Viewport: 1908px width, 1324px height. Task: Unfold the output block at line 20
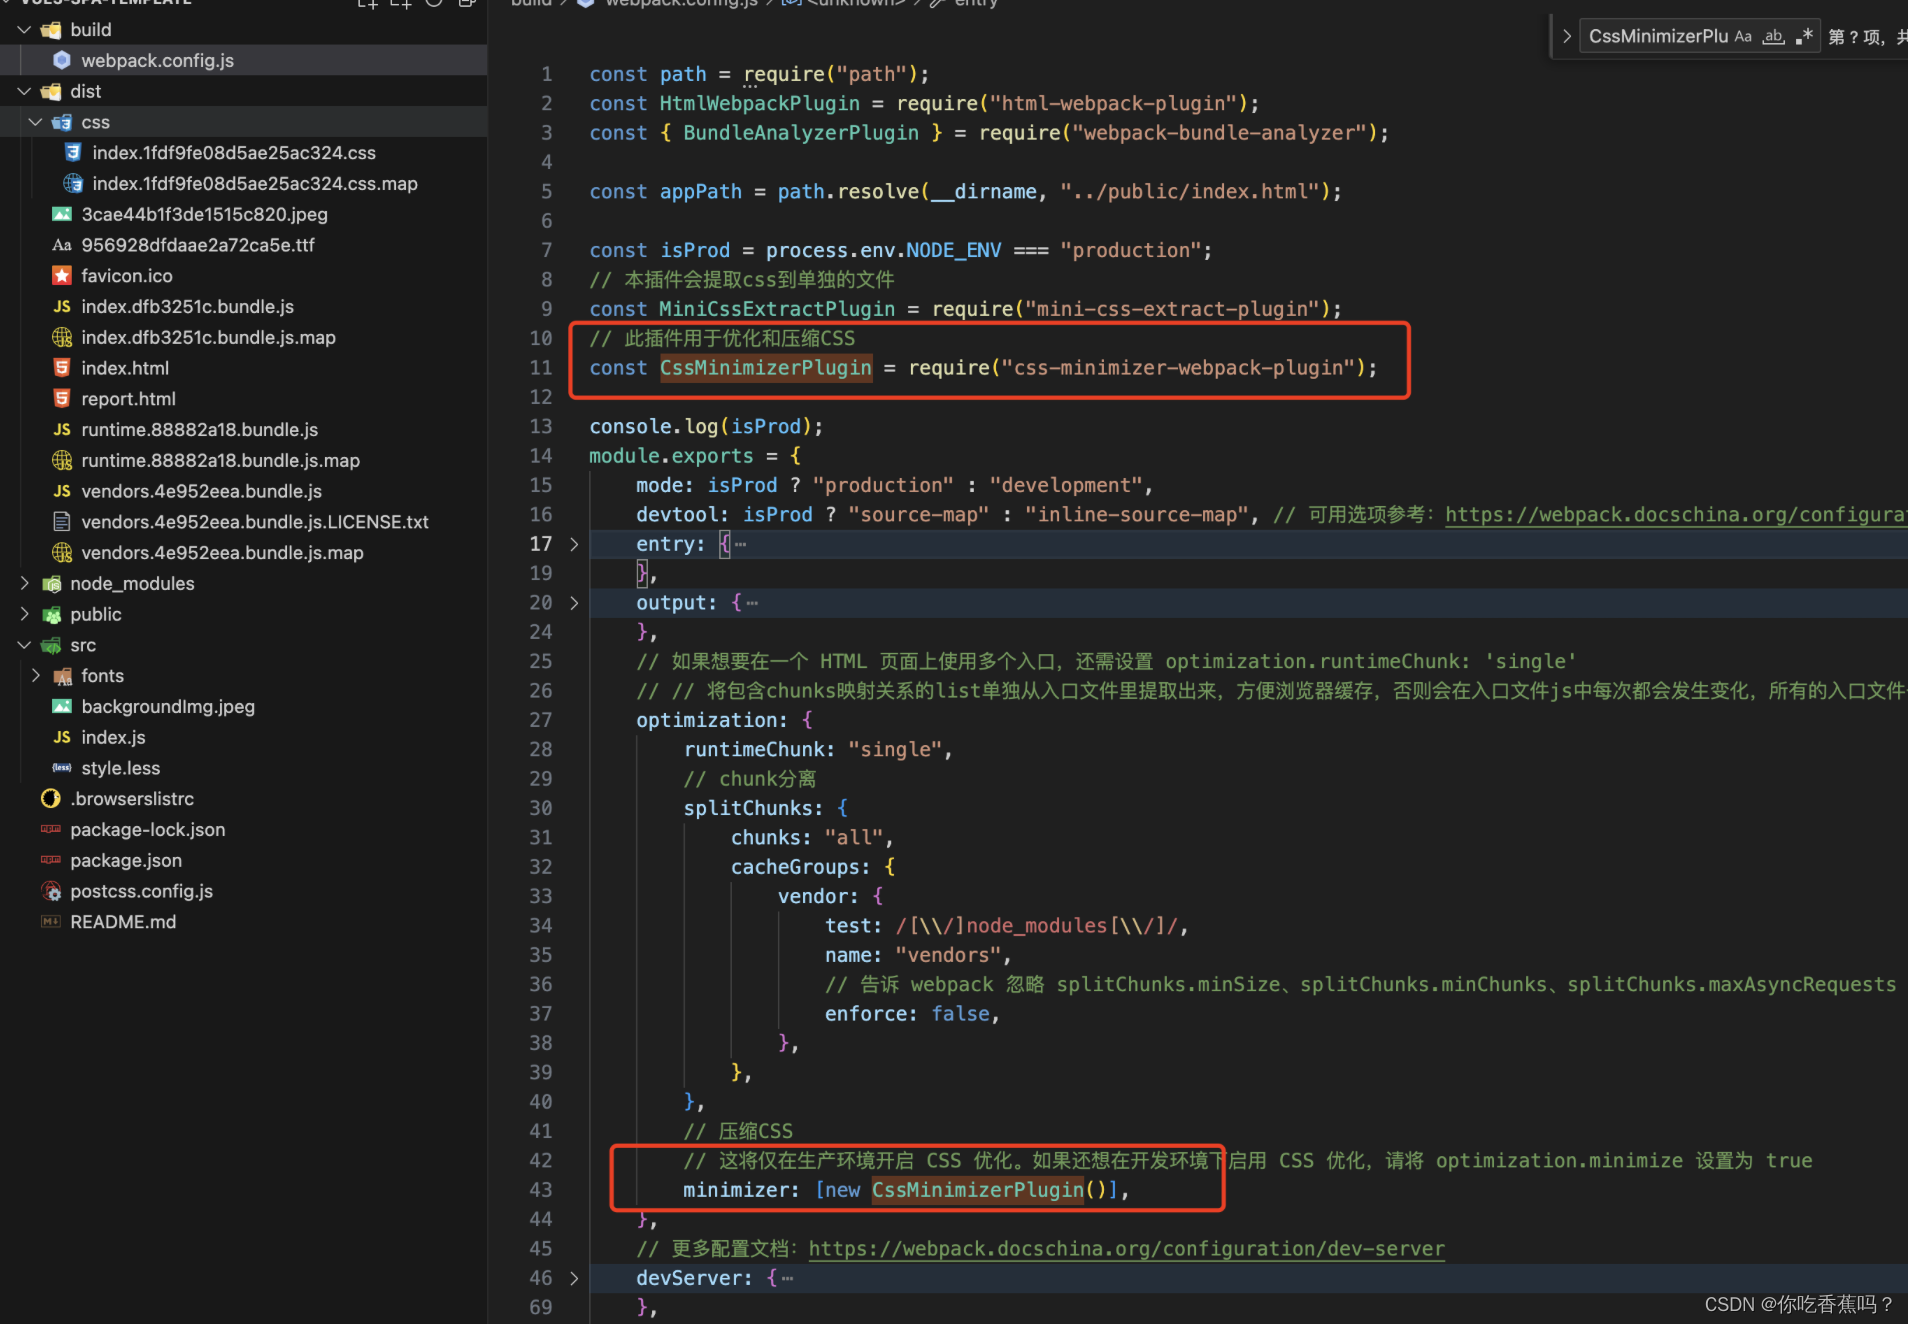pyautogui.click(x=574, y=603)
